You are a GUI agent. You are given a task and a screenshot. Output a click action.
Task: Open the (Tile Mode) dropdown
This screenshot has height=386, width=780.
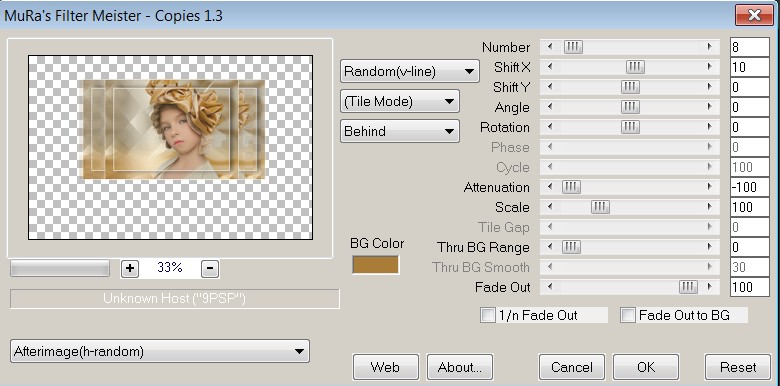[x=400, y=101]
